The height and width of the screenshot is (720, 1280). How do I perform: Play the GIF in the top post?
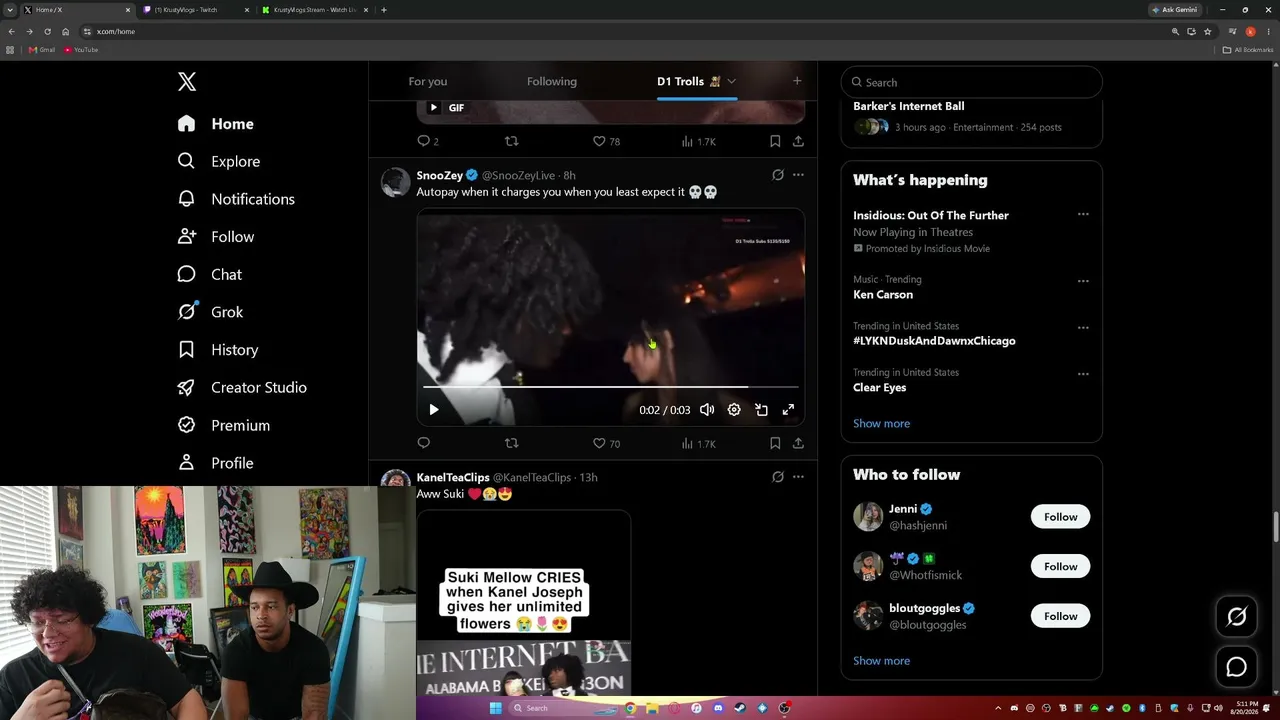tap(434, 107)
